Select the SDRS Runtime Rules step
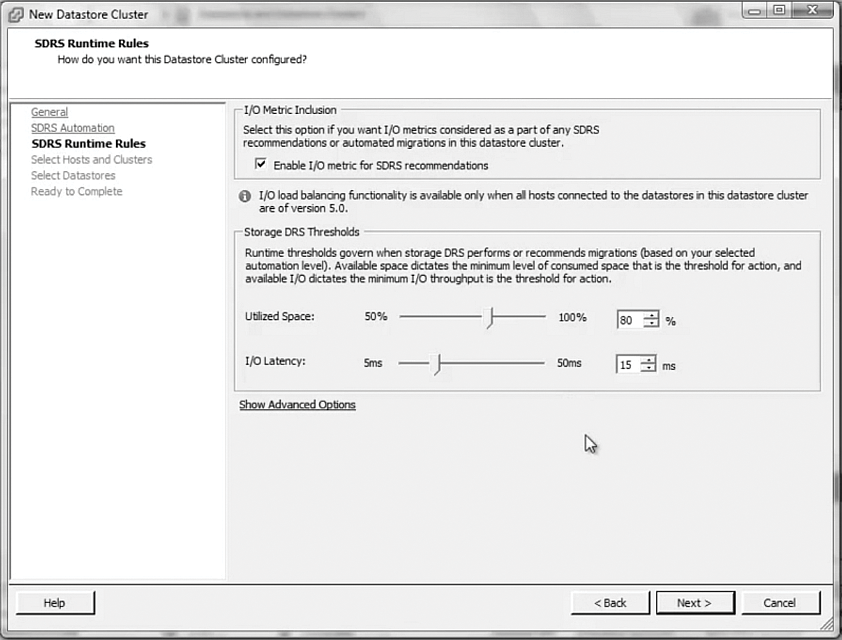 88,143
